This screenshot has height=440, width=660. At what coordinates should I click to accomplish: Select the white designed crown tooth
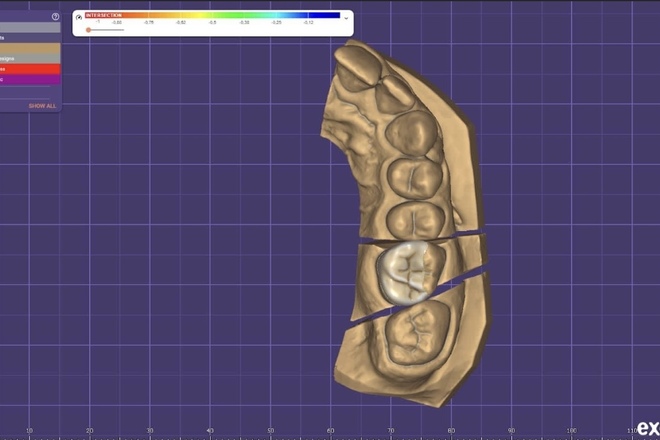[405, 273]
